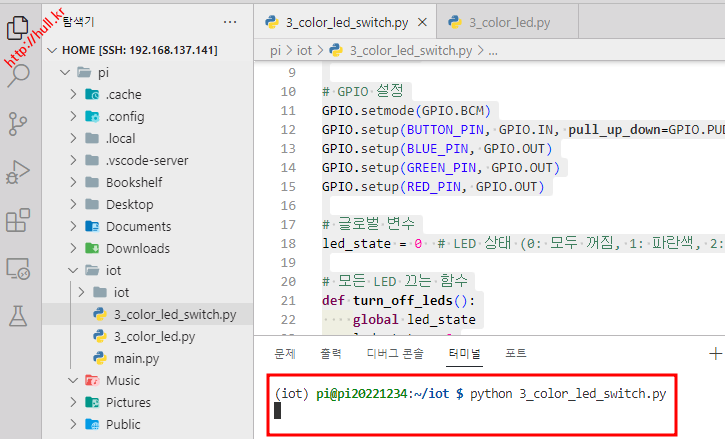
Task: Add a new terminal with plus icon
Action: click(715, 353)
